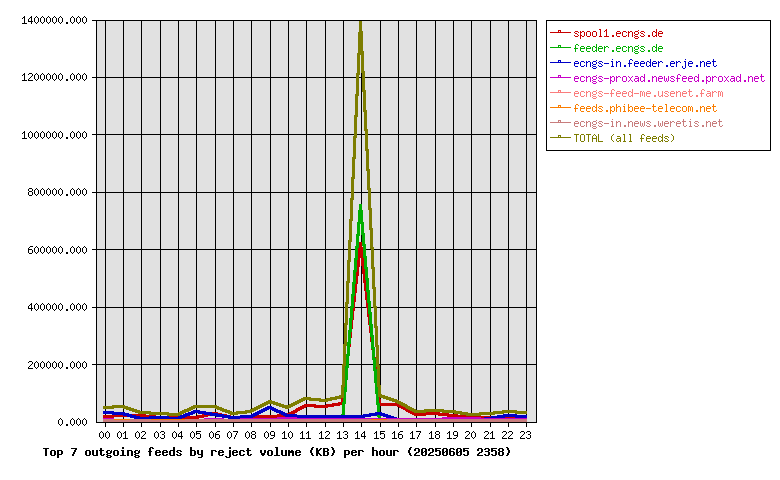Click the spool1.ecngs.de legend label
The height and width of the screenshot is (480, 780).
tap(618, 33)
